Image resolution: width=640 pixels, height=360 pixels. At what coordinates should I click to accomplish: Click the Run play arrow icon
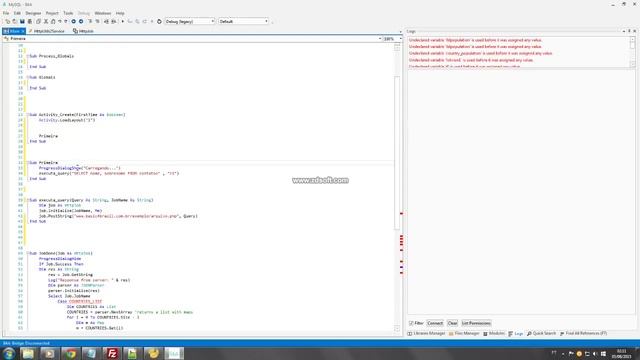[x=122, y=21]
